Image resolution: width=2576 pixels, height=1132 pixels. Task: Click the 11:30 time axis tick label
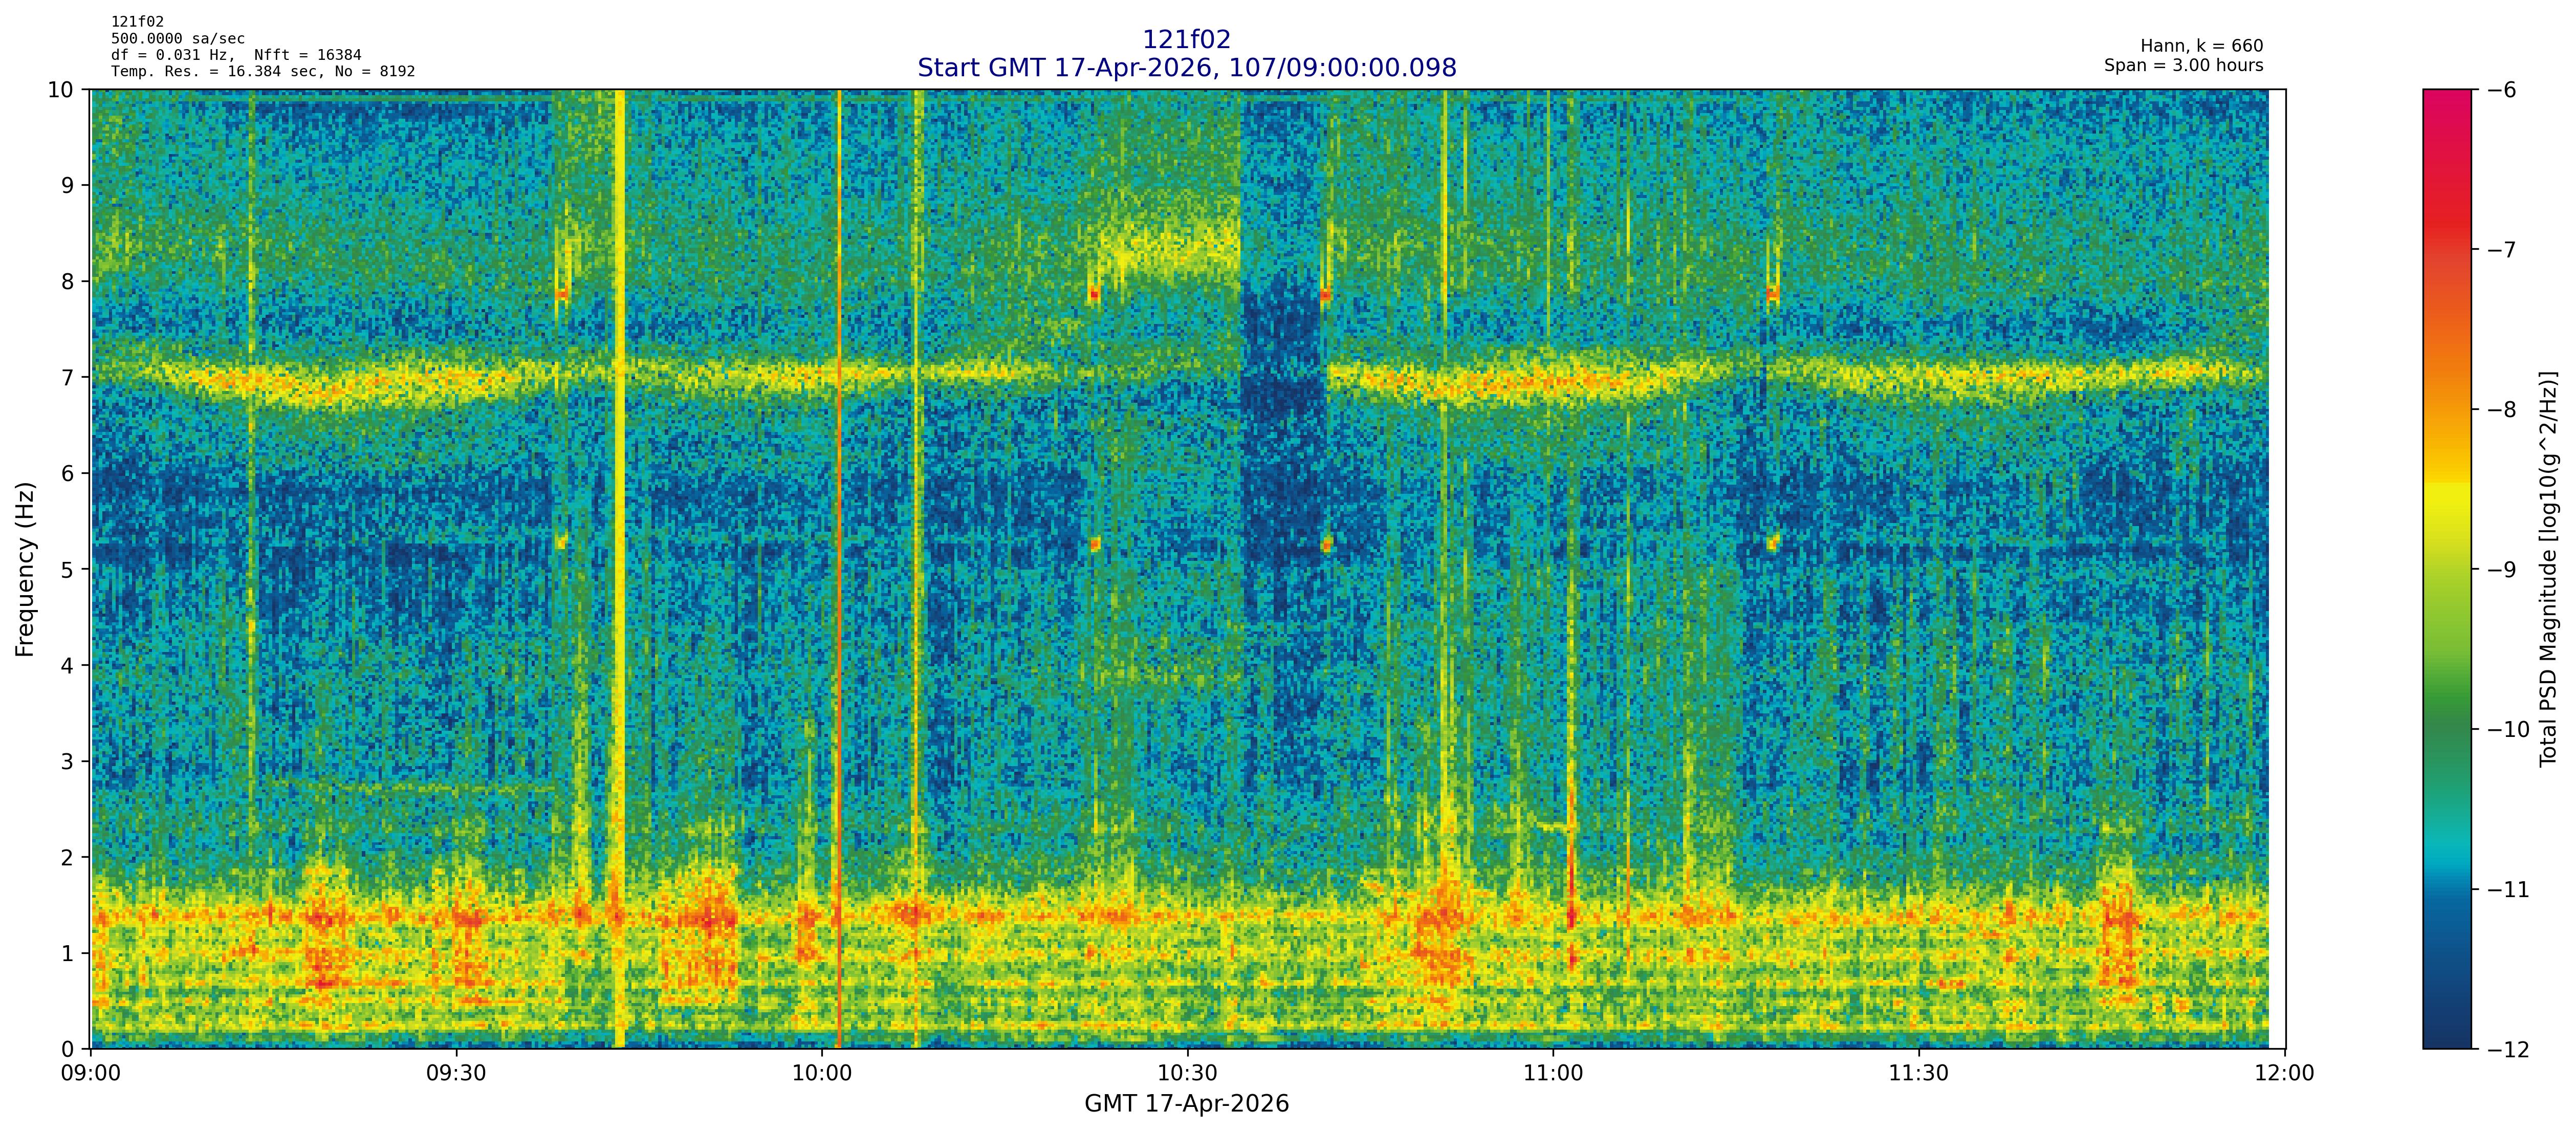[1918, 1074]
